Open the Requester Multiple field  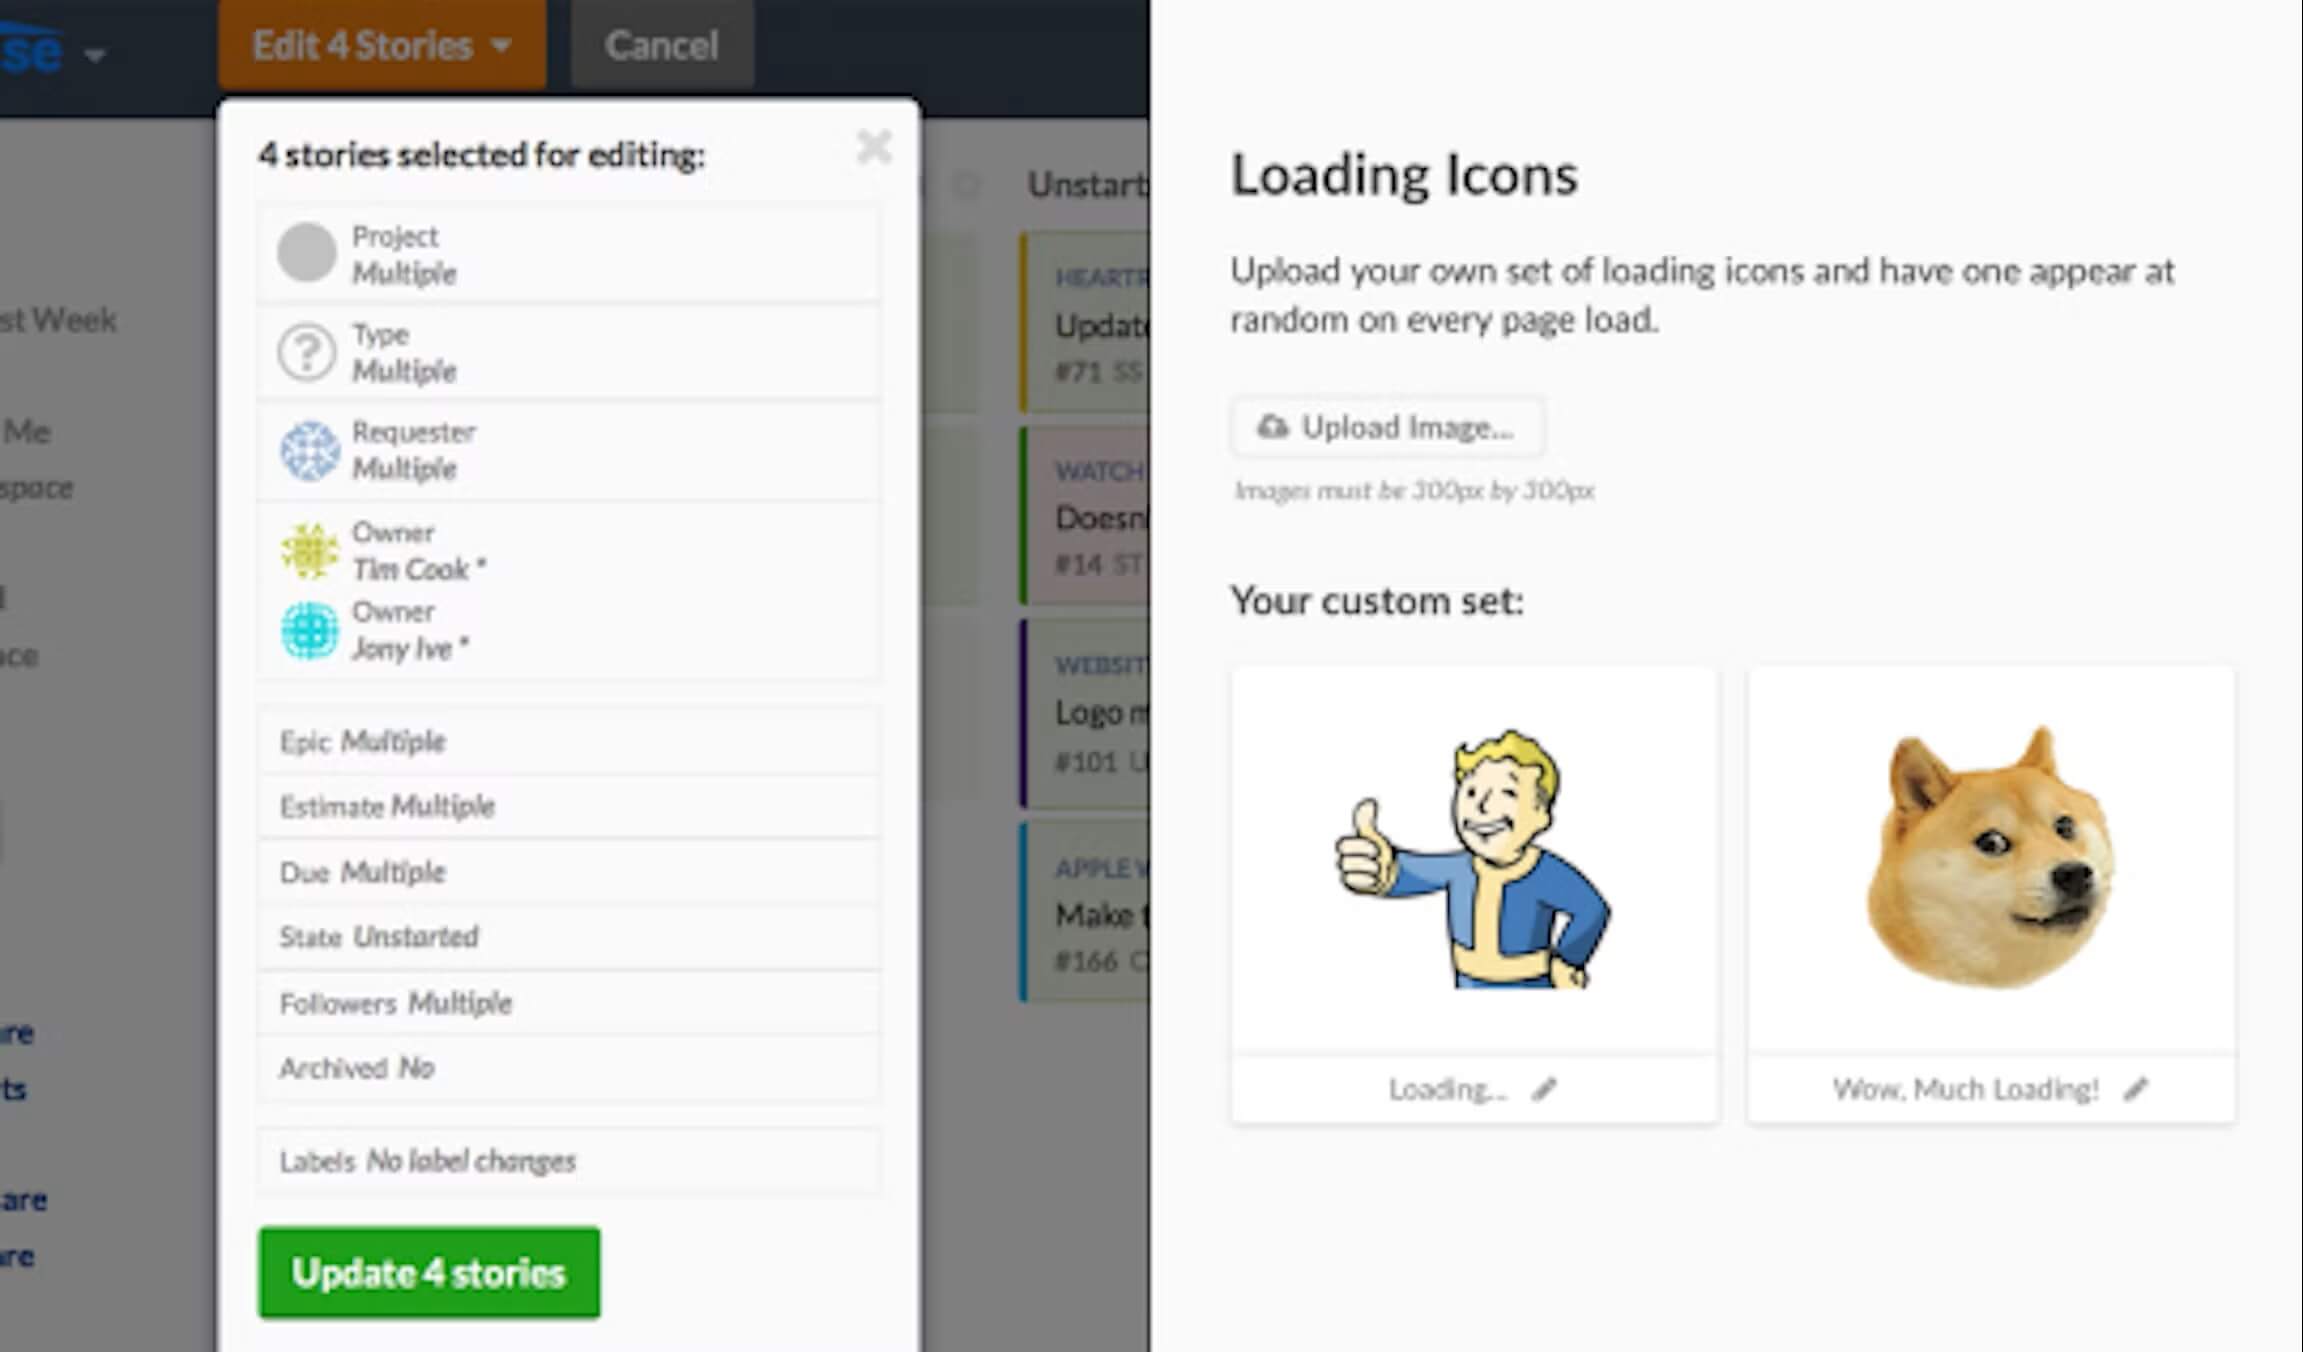tap(569, 450)
